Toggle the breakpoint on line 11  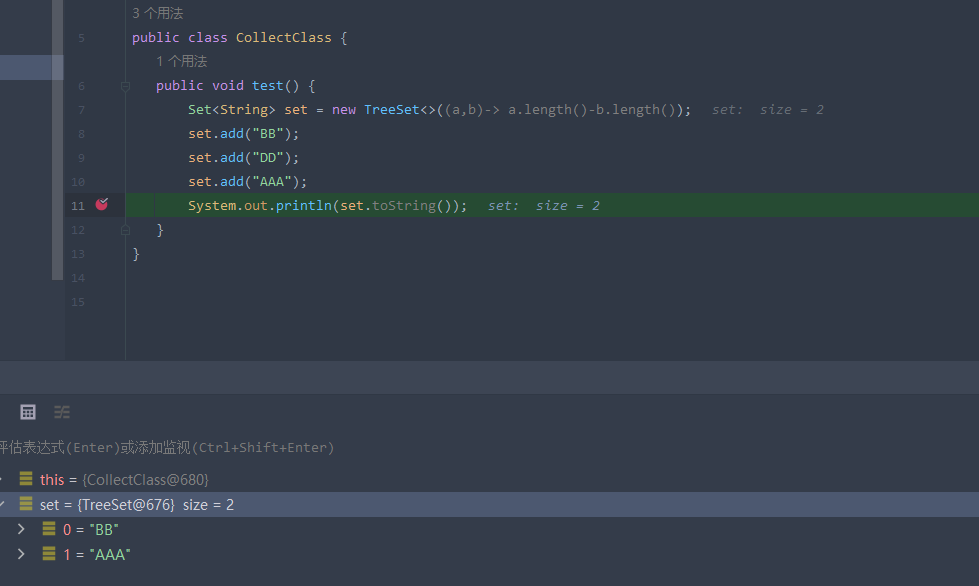(101, 205)
